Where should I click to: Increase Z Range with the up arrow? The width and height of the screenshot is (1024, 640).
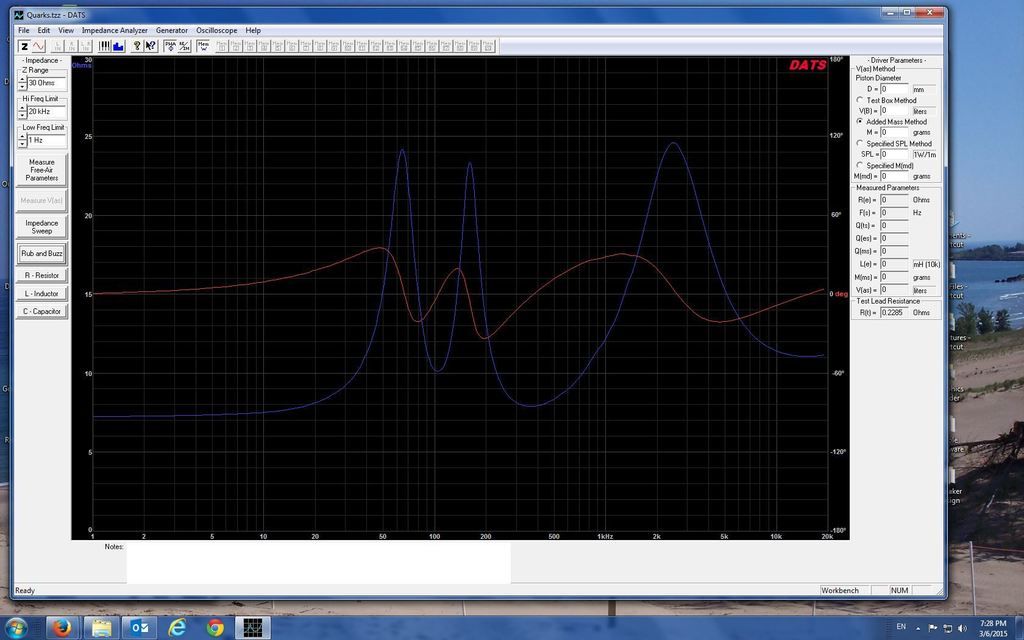pos(22,80)
